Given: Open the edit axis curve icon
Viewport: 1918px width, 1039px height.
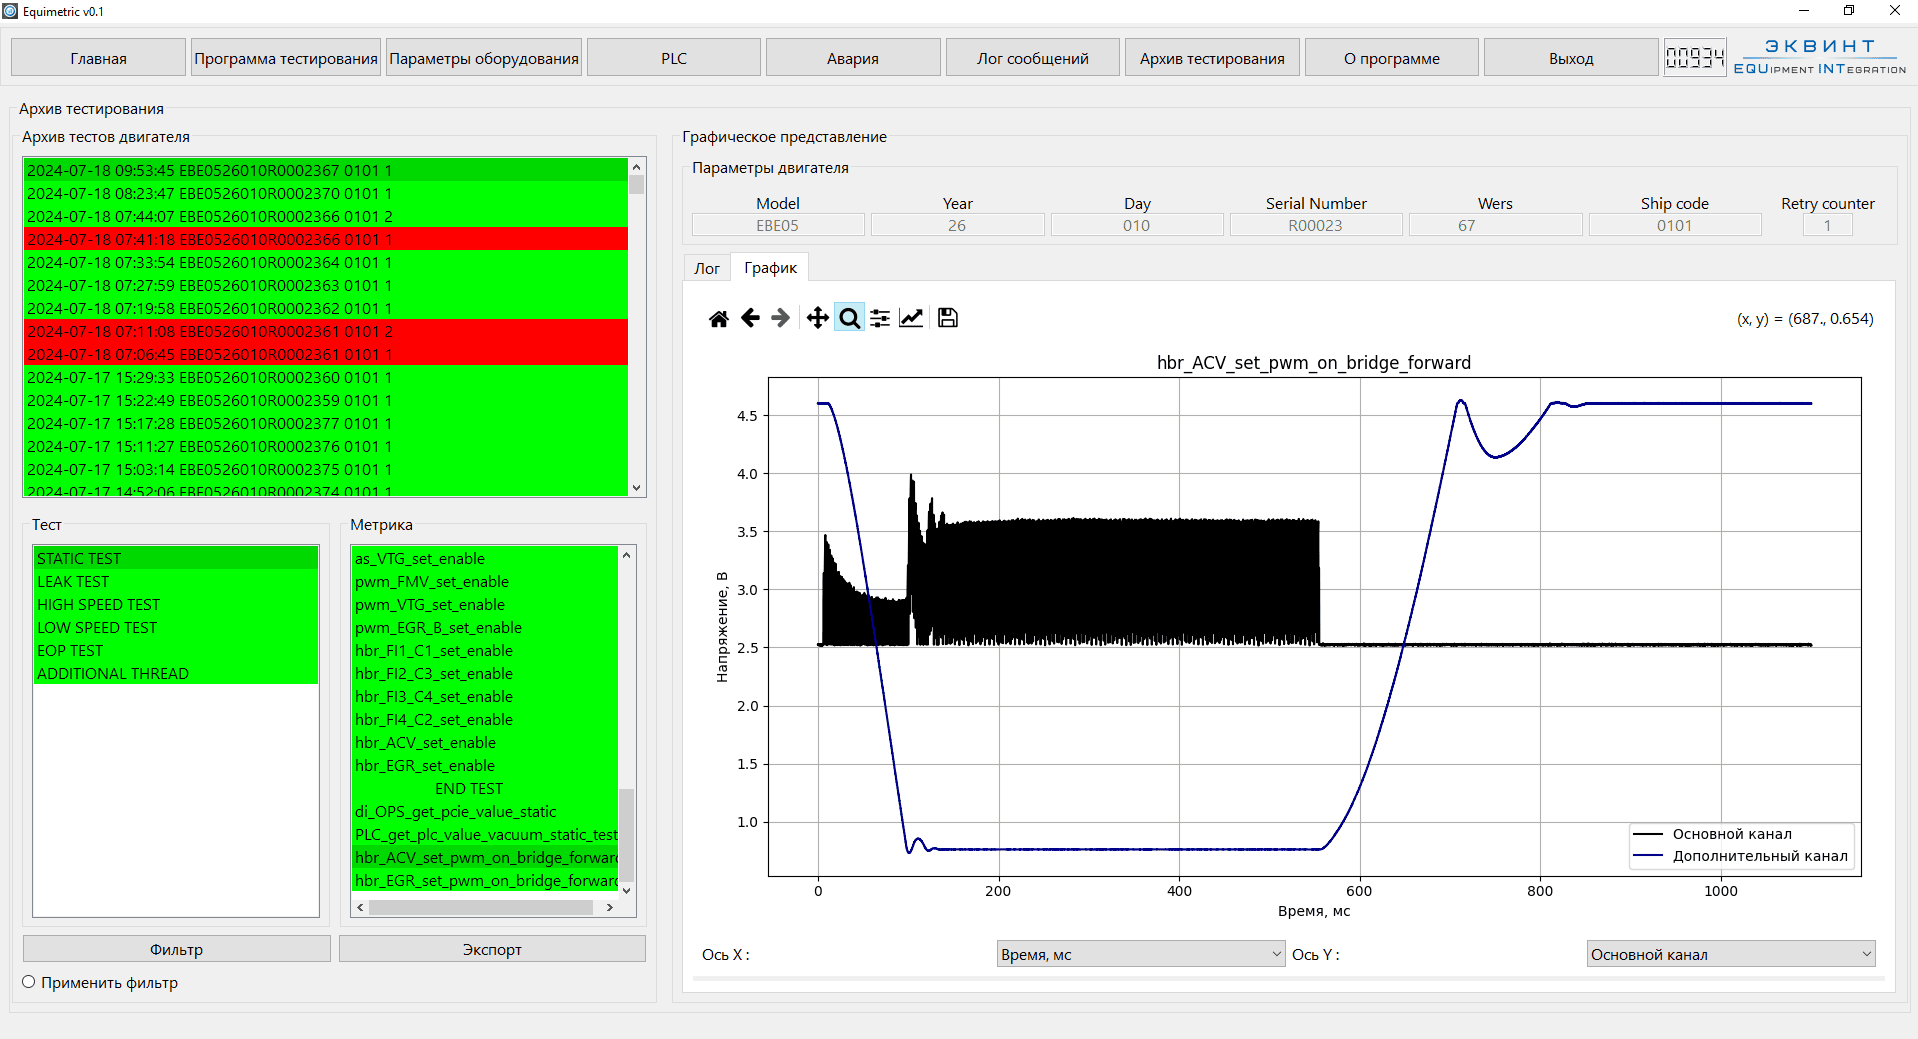Looking at the screenshot, I should coord(911,318).
